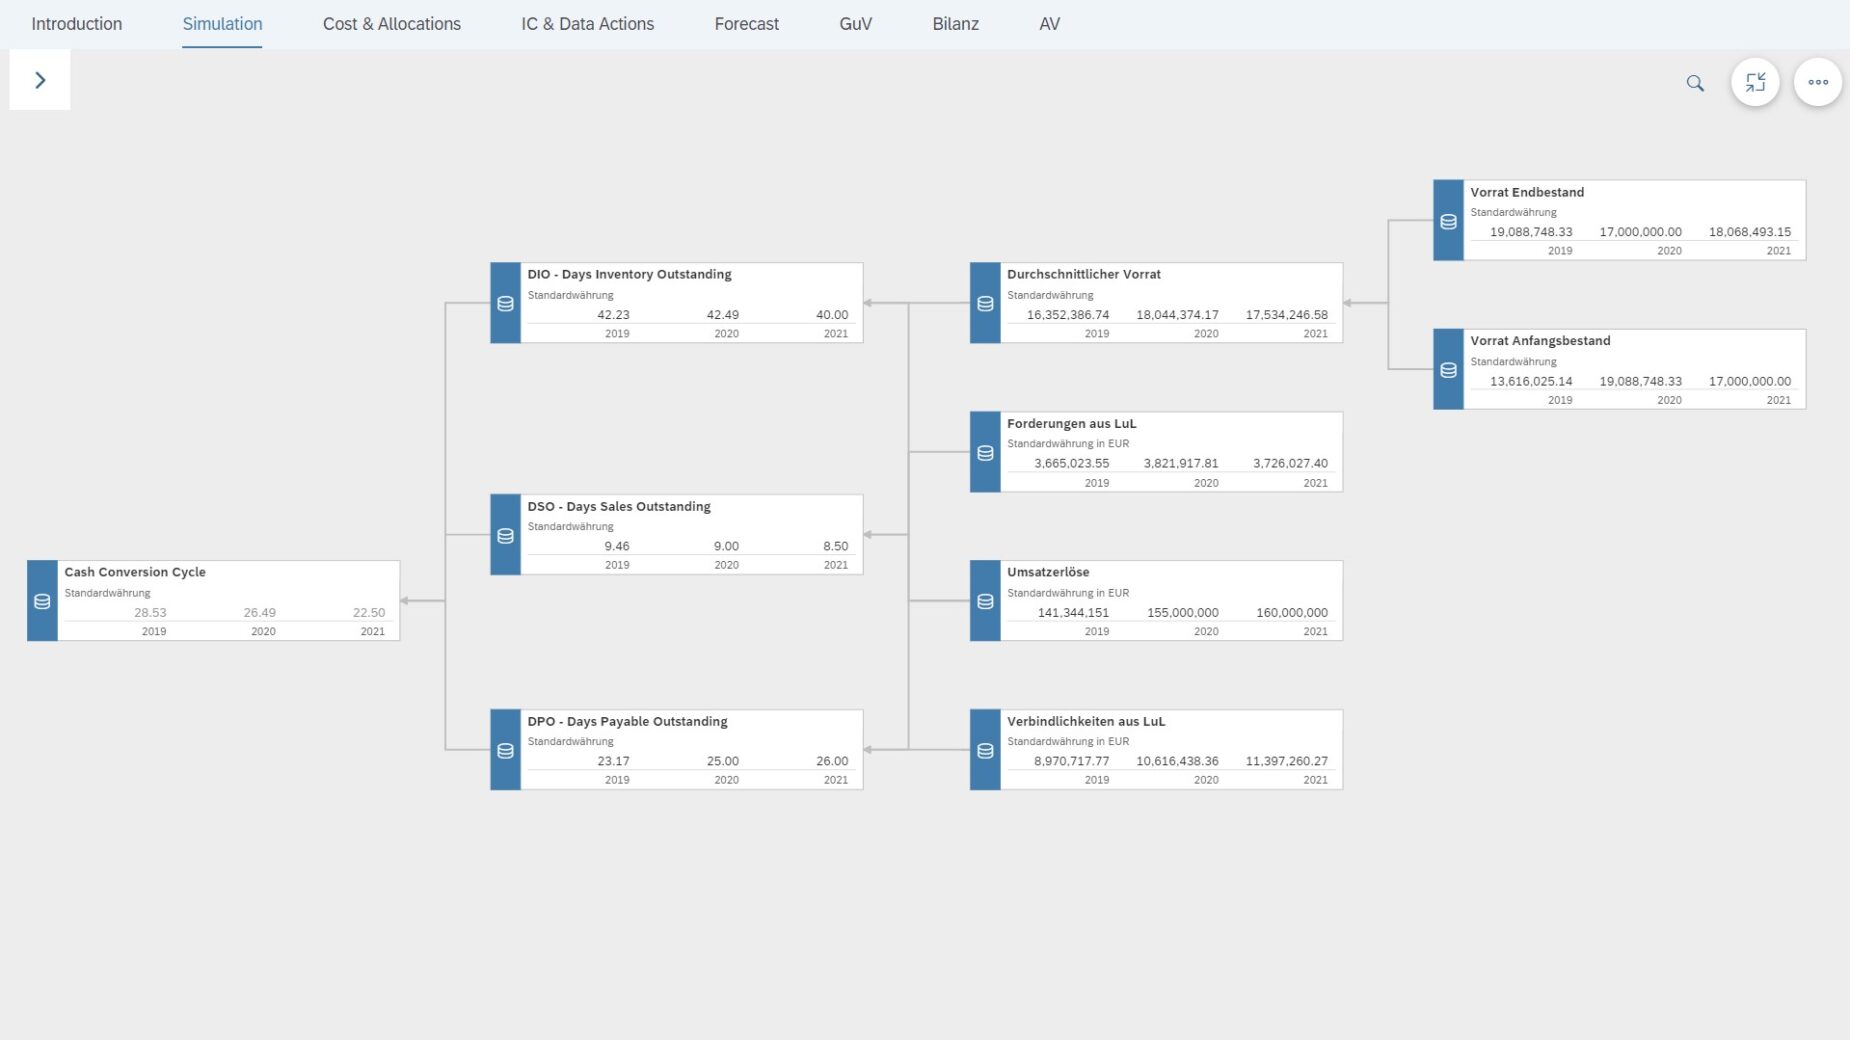
Task: Switch to the Introduction tab
Action: (77, 24)
